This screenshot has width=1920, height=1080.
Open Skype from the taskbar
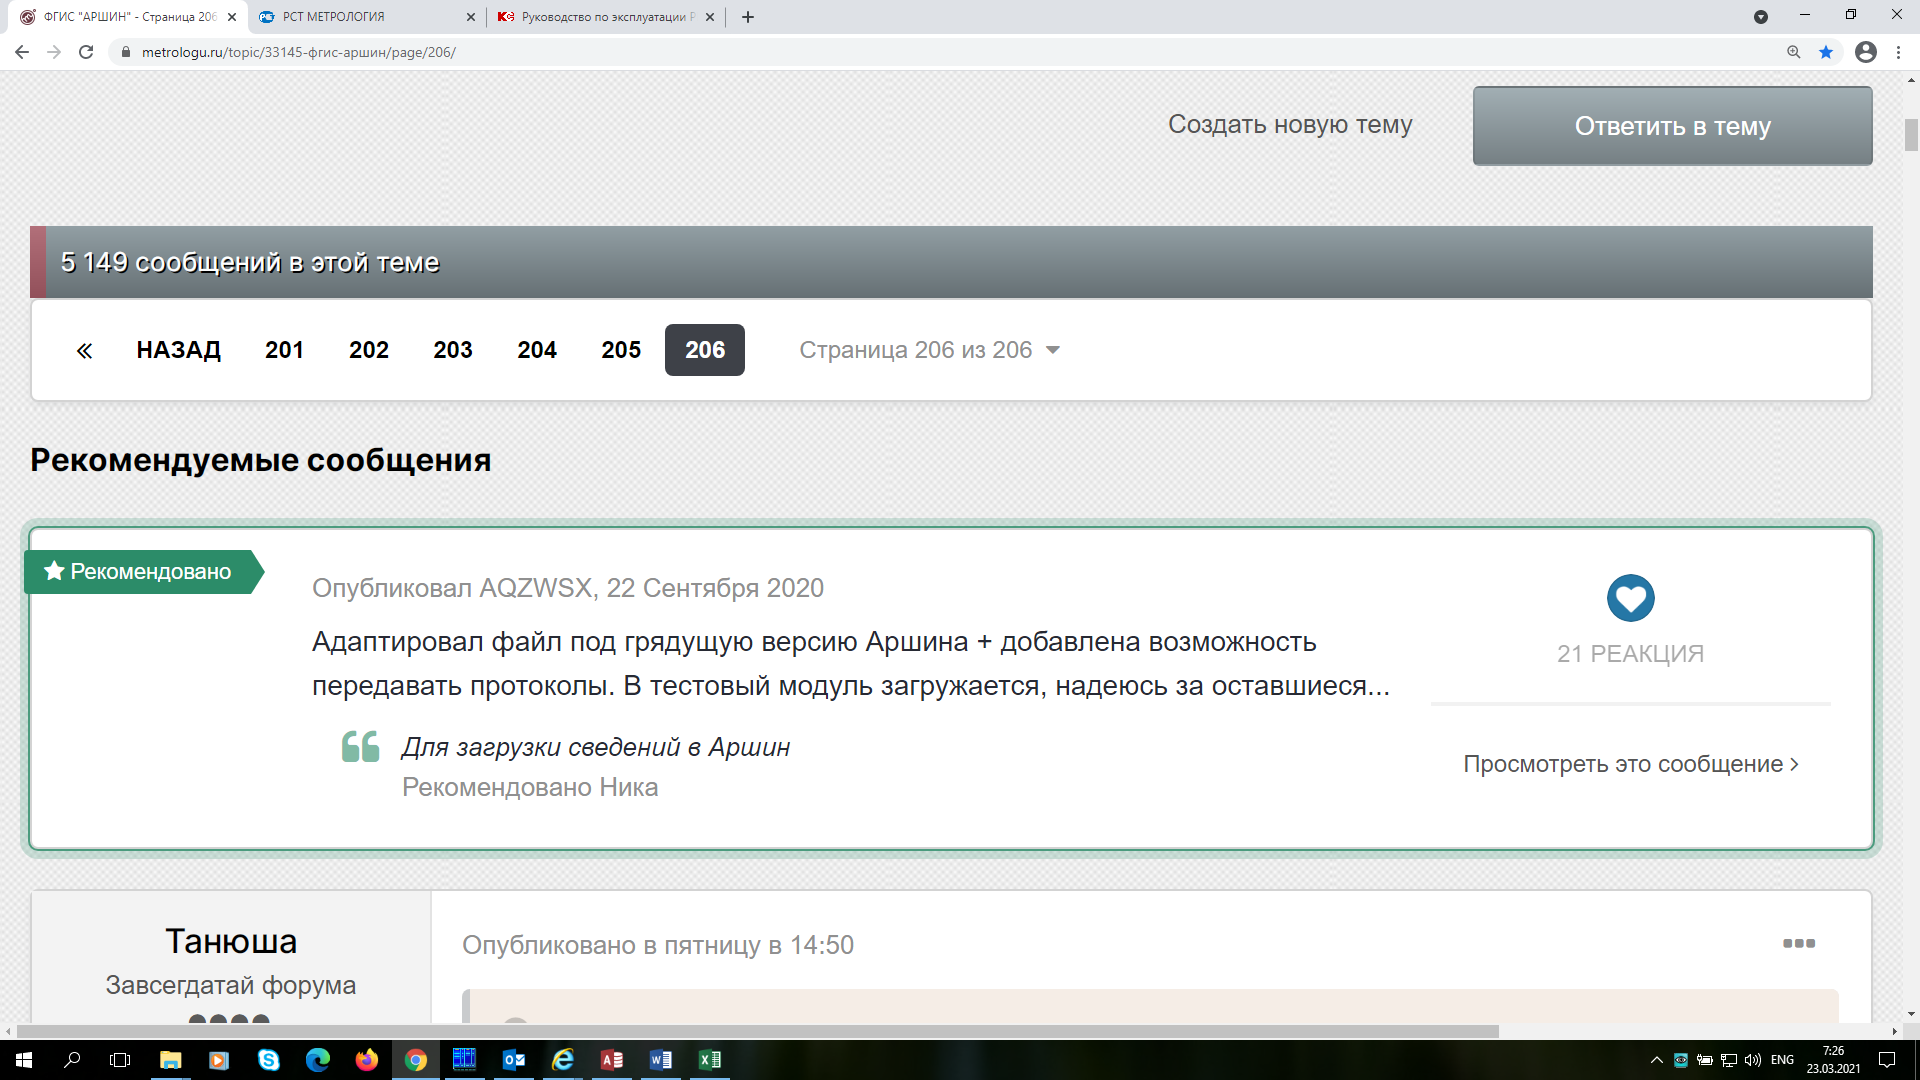point(269,1060)
